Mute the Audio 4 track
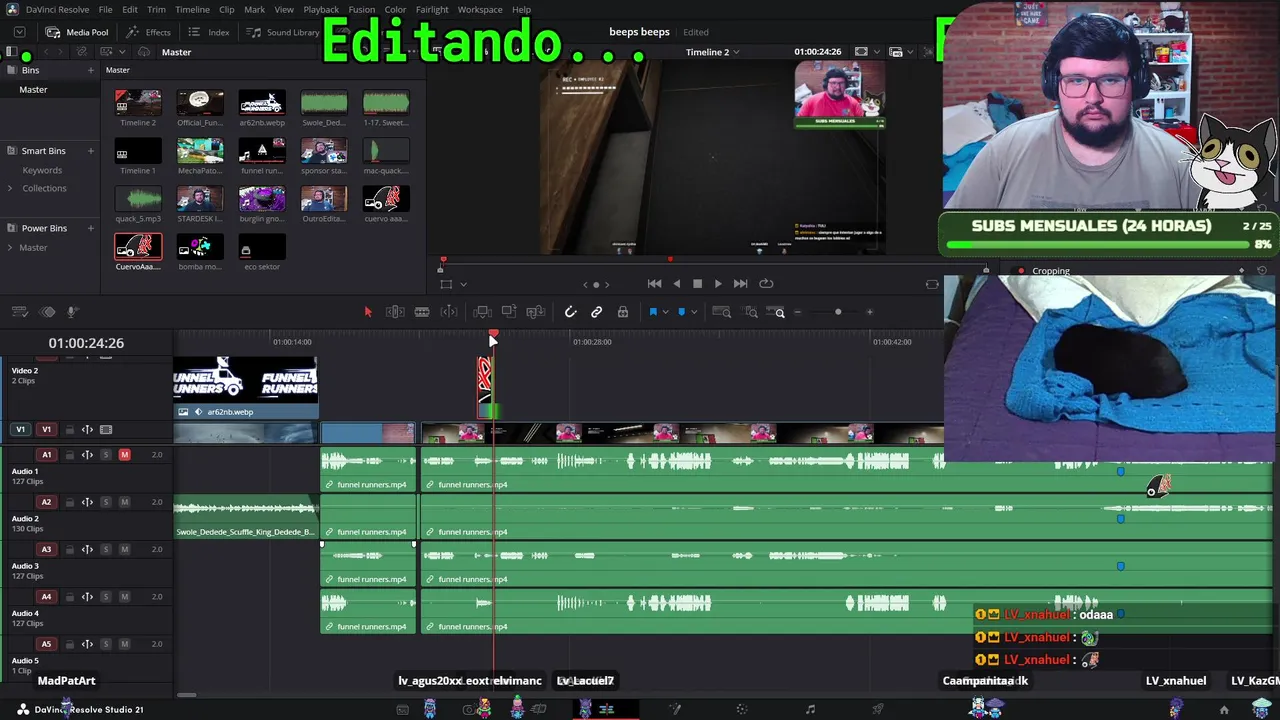The width and height of the screenshot is (1280, 720). [124, 597]
